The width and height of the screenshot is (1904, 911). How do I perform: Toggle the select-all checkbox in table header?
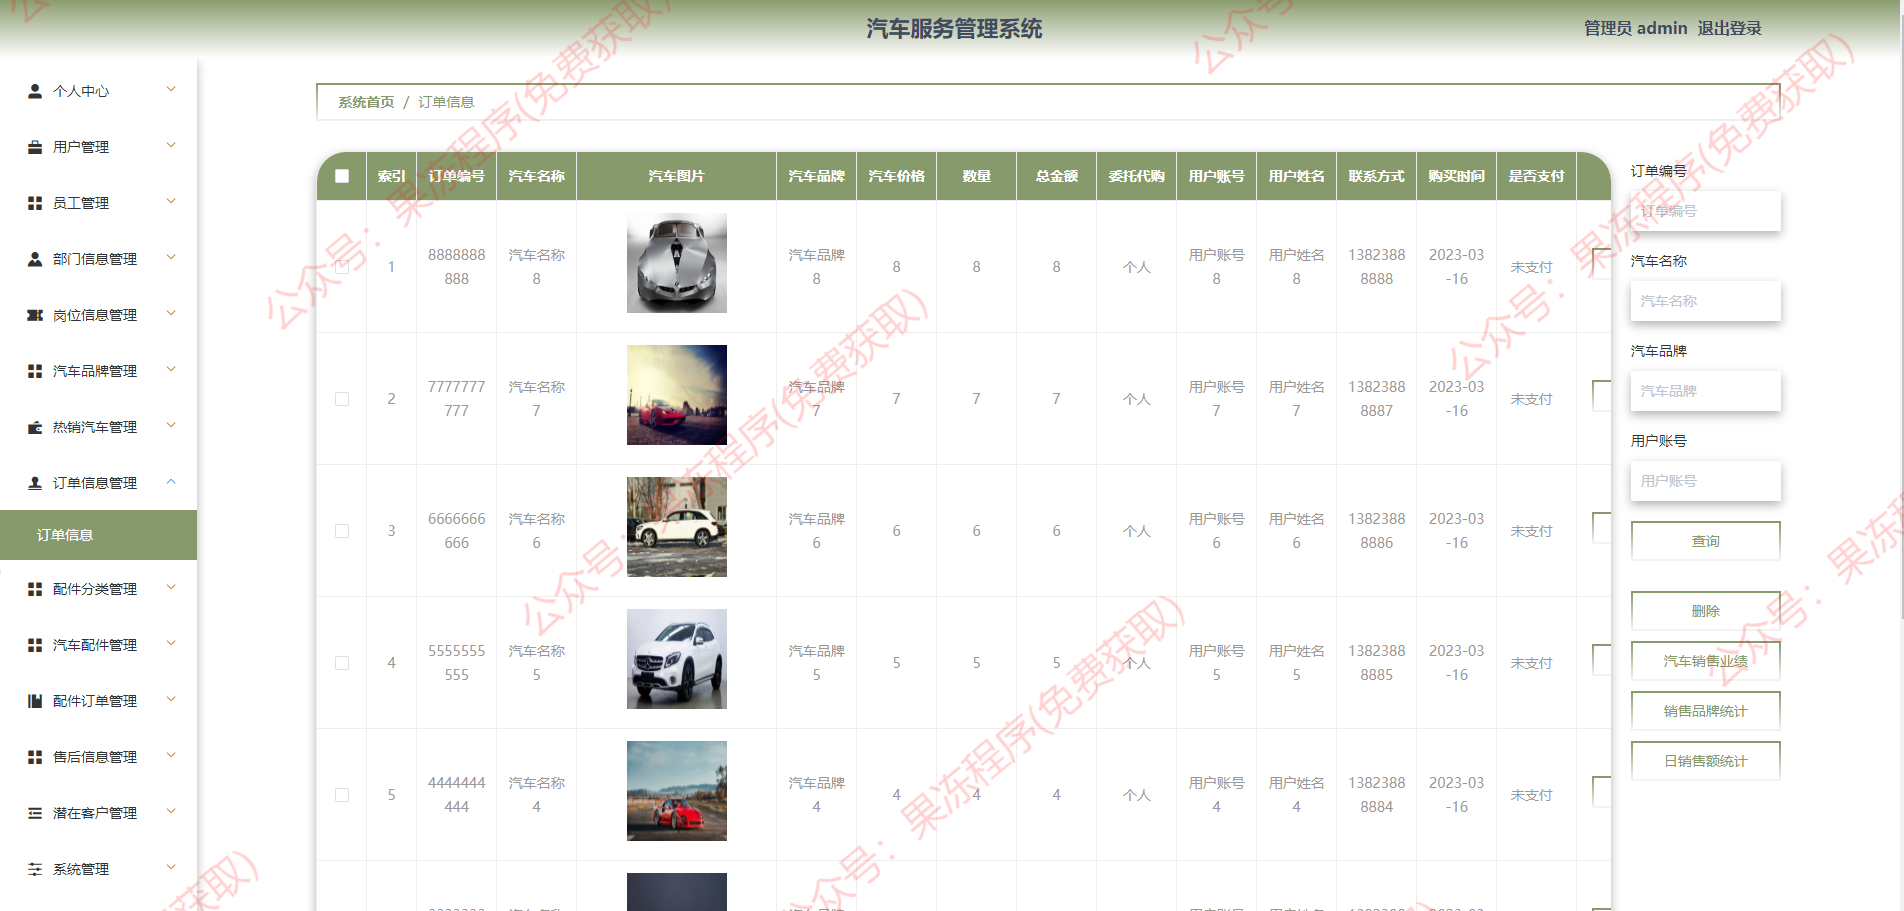[342, 176]
